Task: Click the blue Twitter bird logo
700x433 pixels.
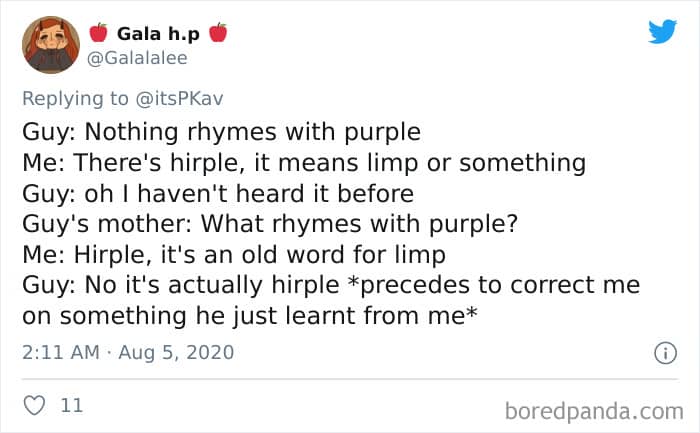Action: pyautogui.click(x=662, y=31)
